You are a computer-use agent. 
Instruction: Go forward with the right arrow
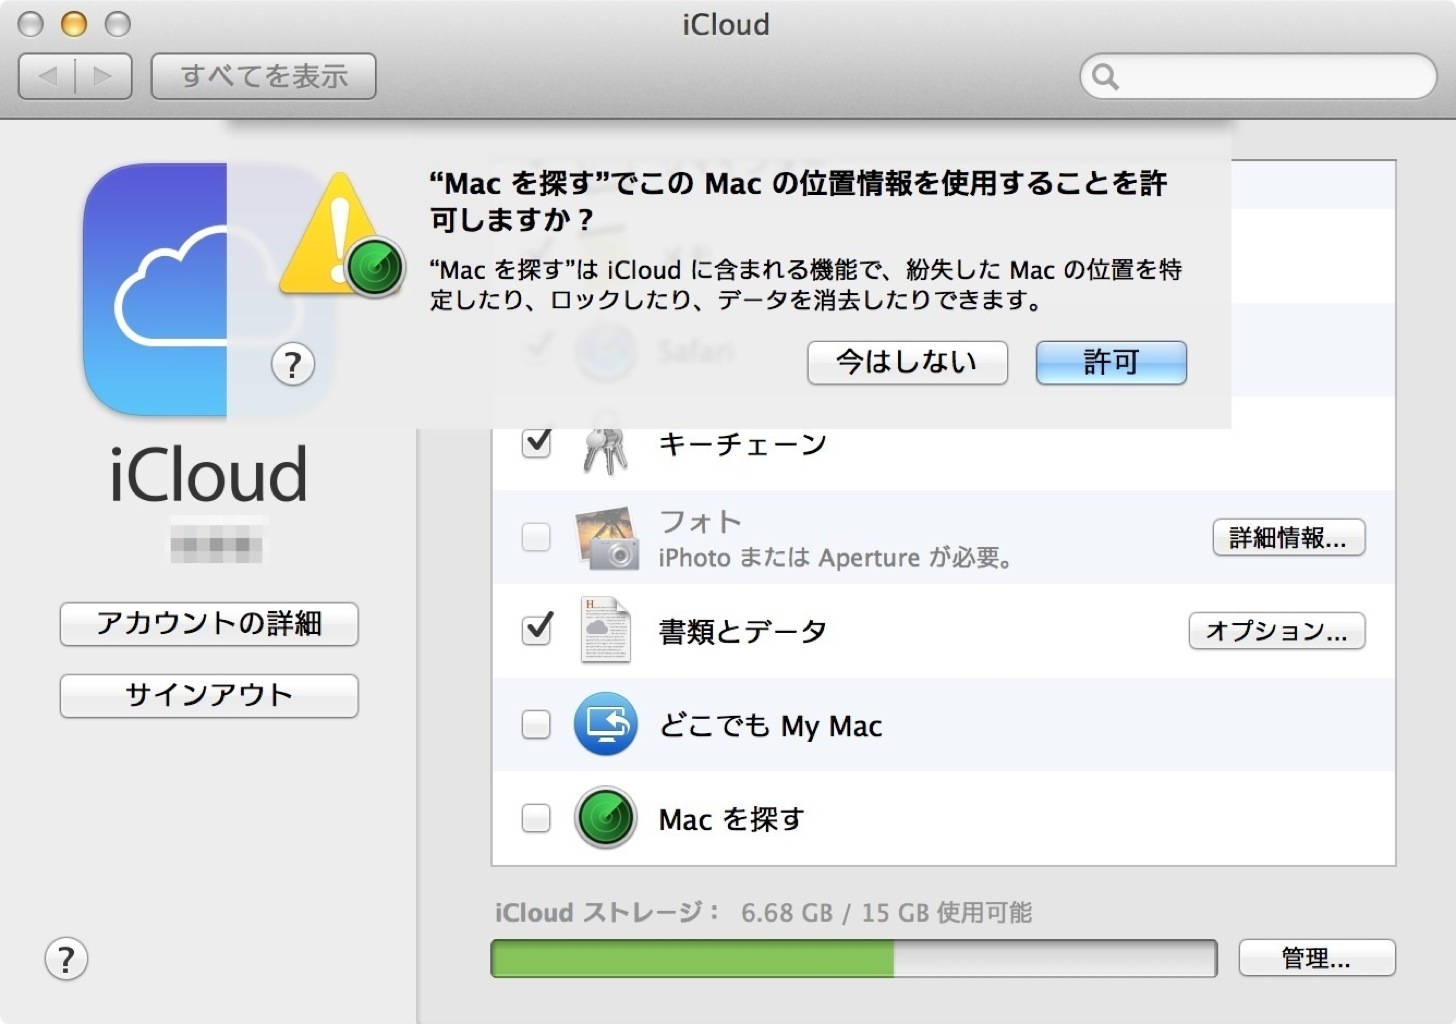(103, 76)
